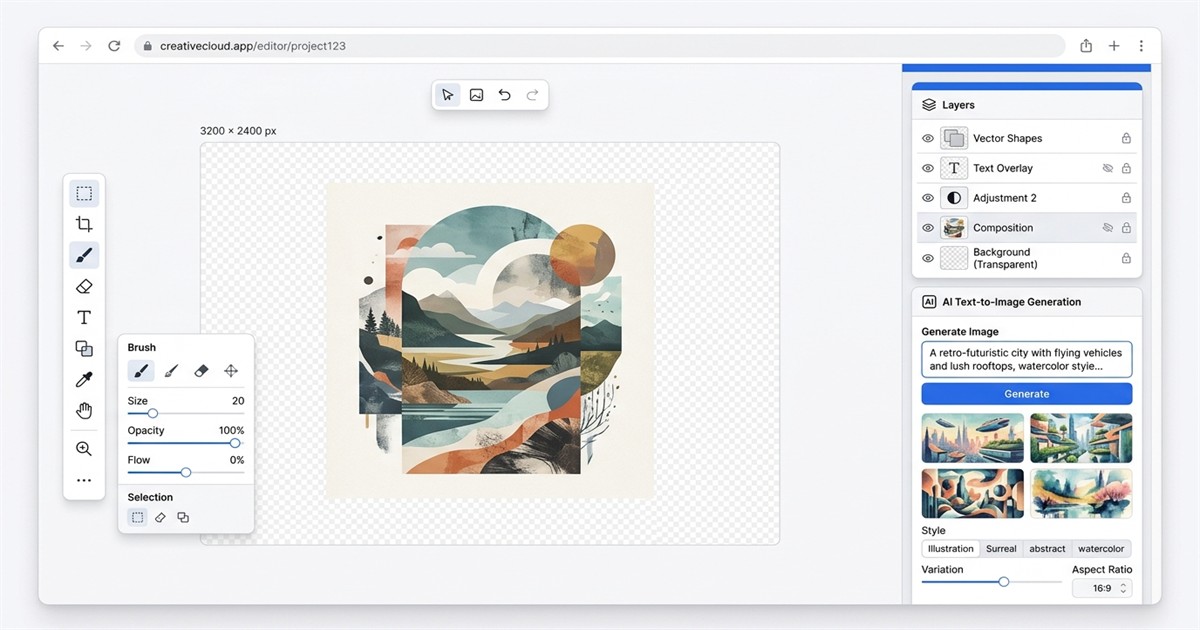The image size is (1200, 630).
Task: Select the abstract style tab
Action: (x=1047, y=548)
